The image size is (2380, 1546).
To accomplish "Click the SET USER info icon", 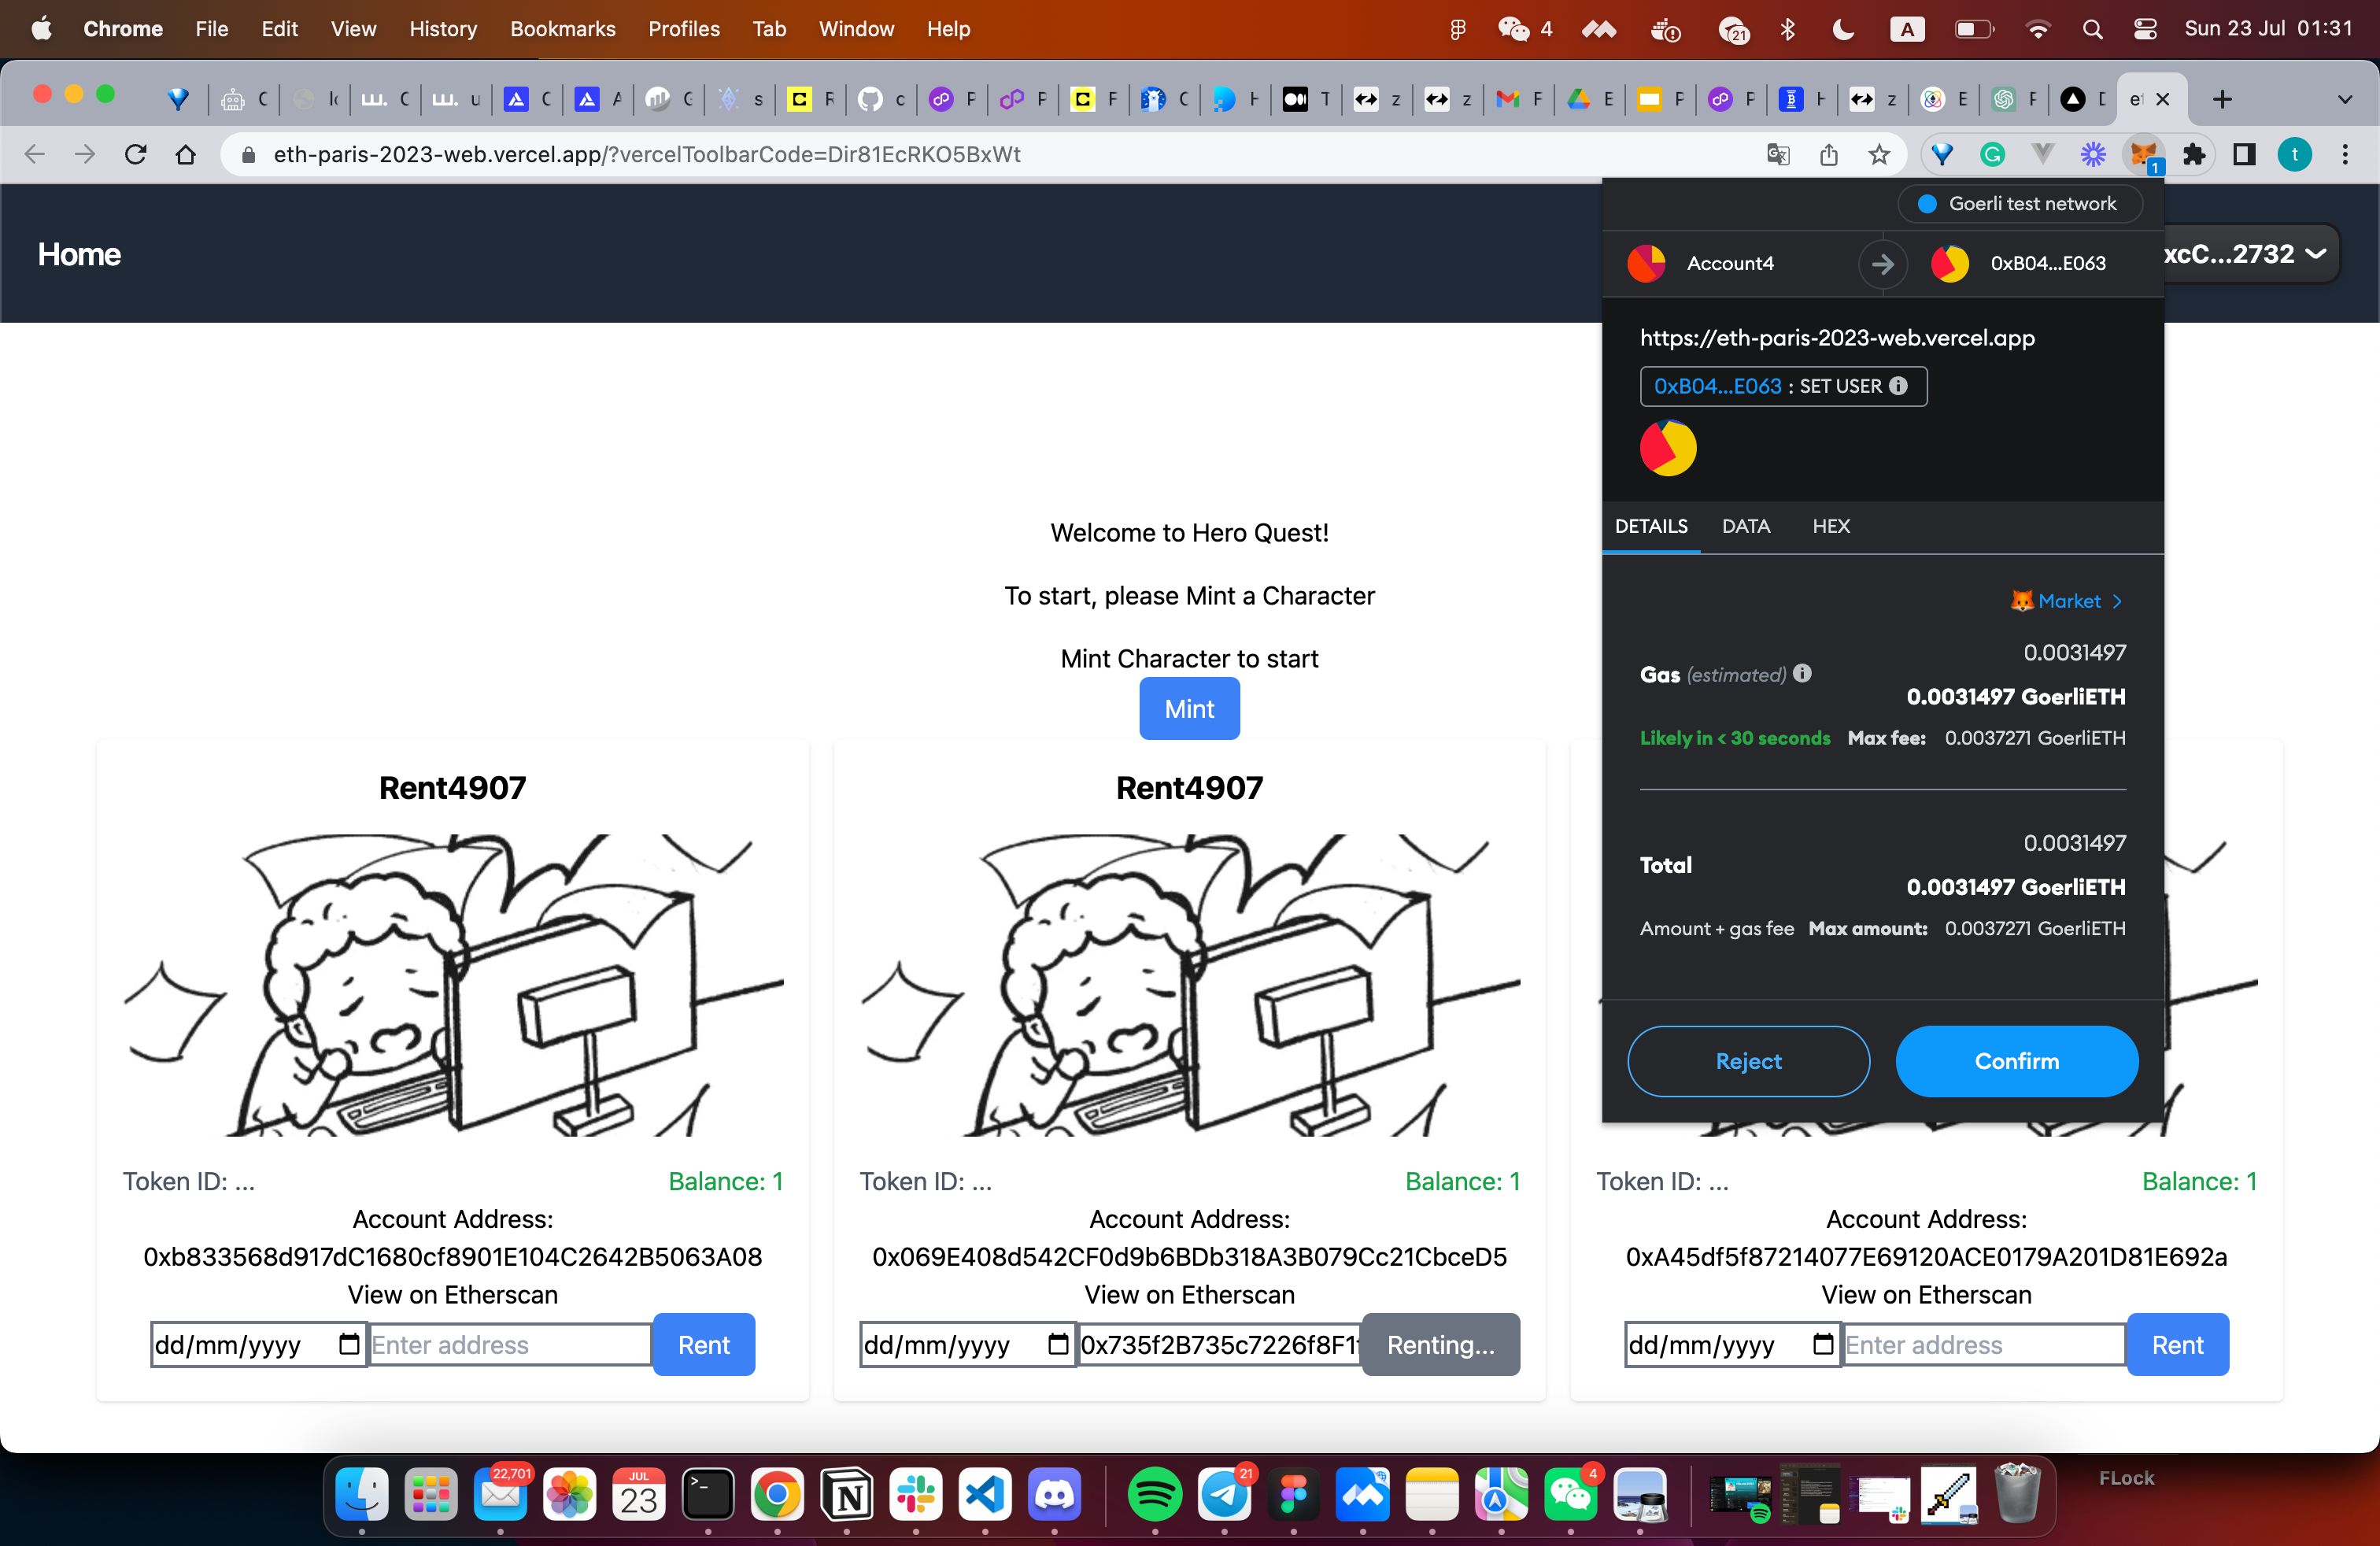I will point(1898,386).
